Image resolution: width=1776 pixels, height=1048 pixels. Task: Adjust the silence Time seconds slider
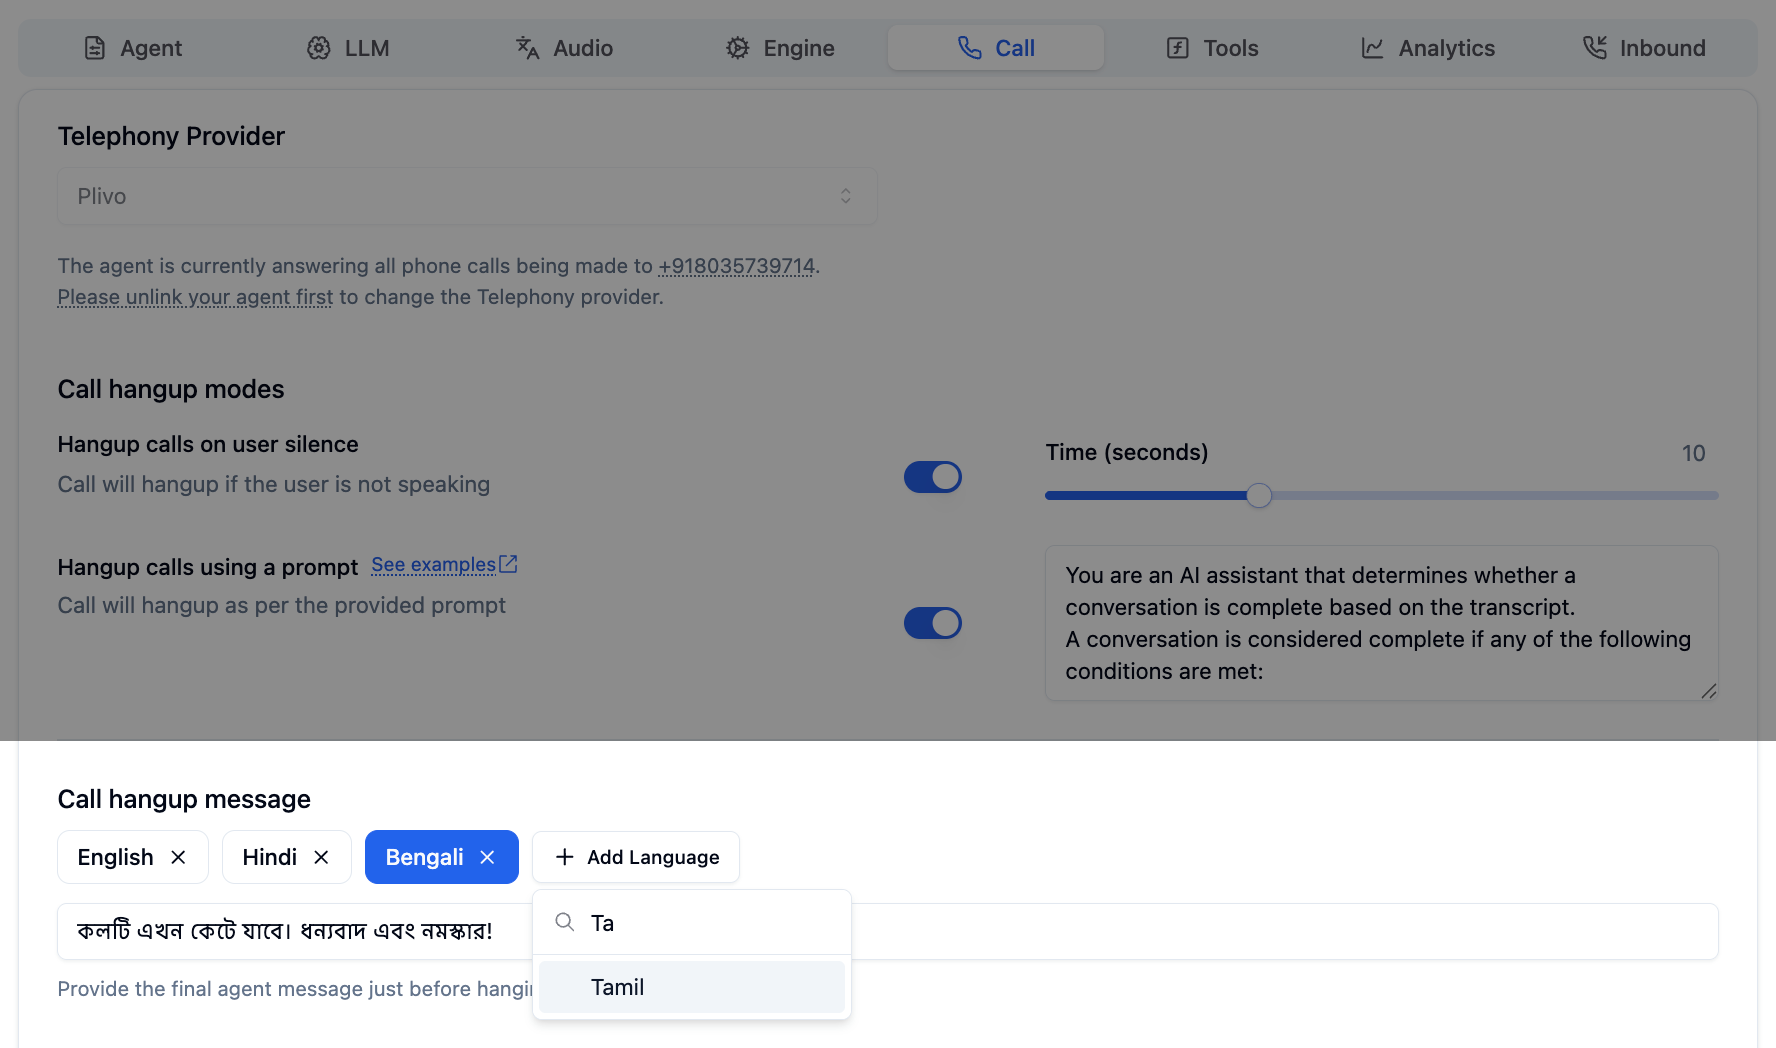pyautogui.click(x=1259, y=495)
